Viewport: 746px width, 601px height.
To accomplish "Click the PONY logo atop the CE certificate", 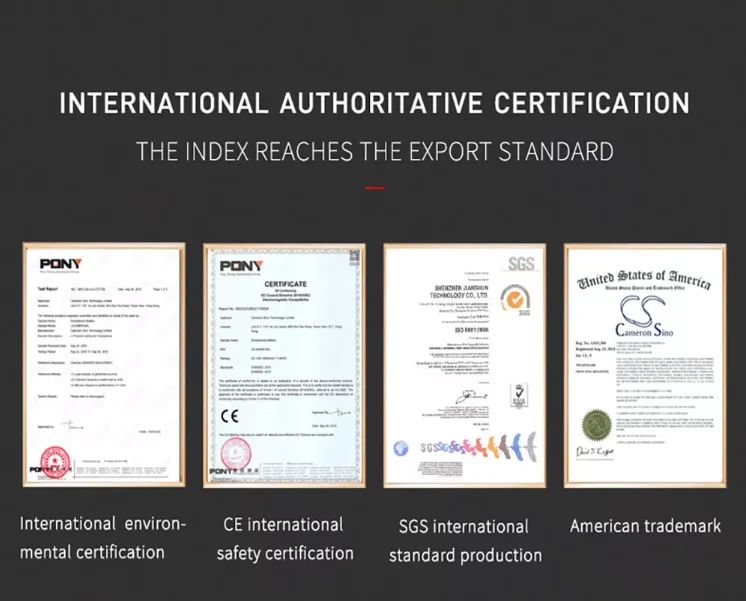I will pyautogui.click(x=236, y=265).
